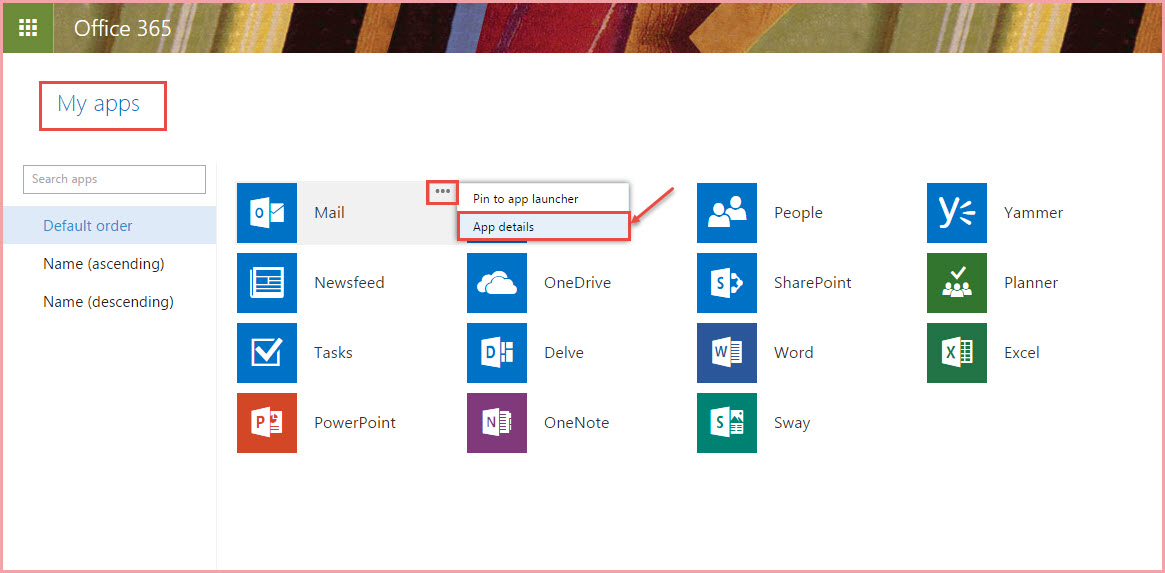Click the My apps heading
The height and width of the screenshot is (573, 1165).
pos(99,104)
